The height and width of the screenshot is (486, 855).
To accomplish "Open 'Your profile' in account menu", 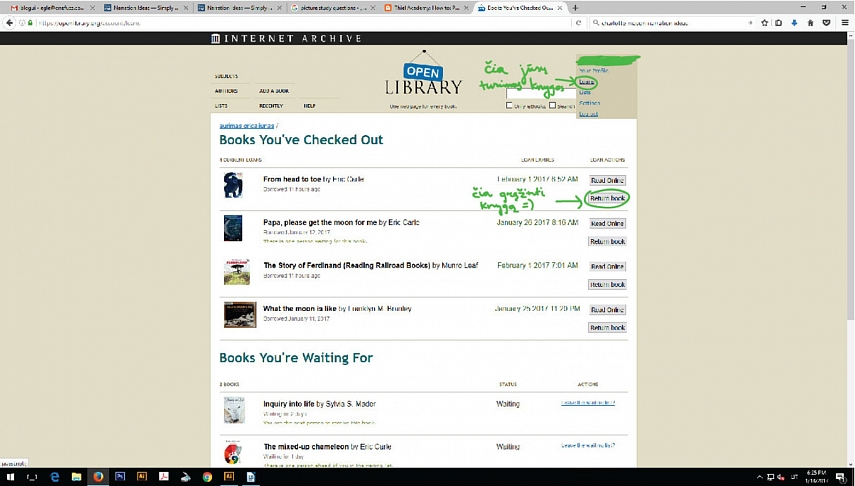I will tap(593, 71).
